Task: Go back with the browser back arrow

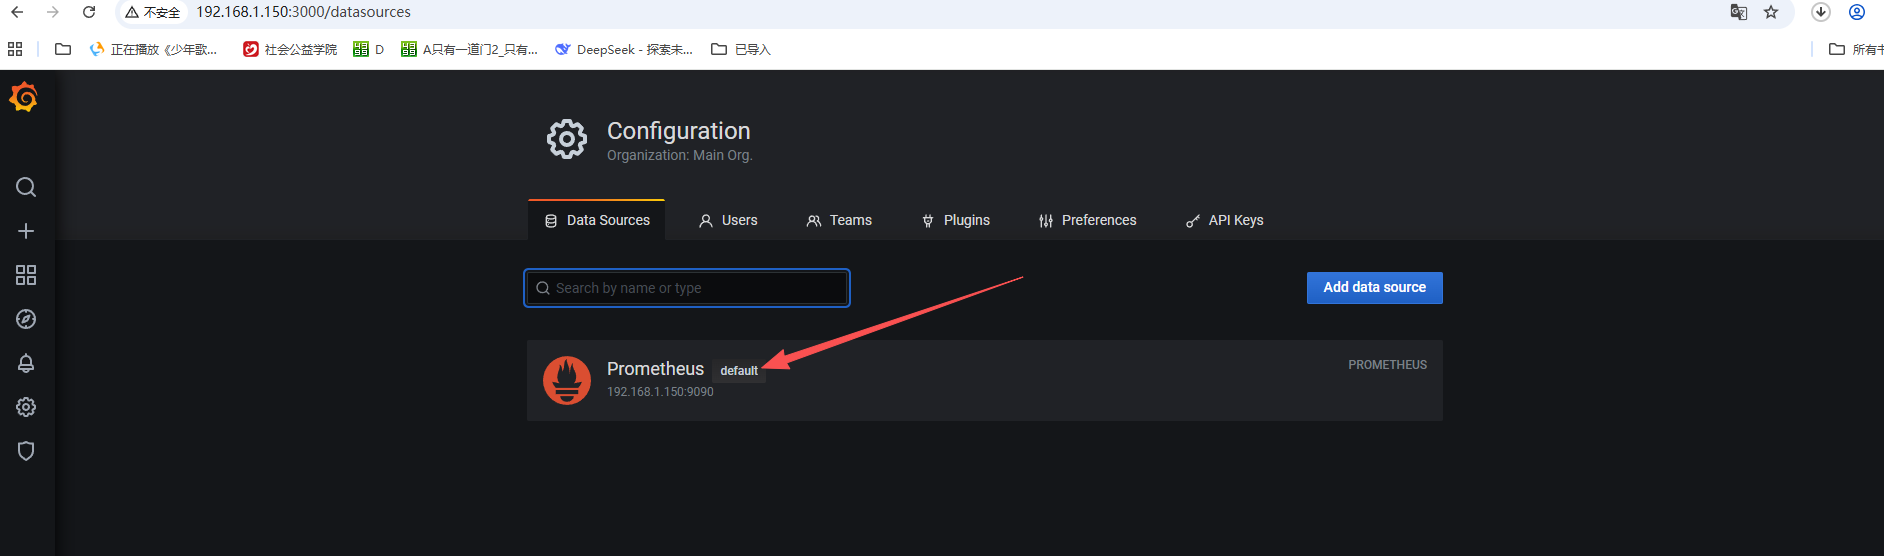Action: pos(17,12)
